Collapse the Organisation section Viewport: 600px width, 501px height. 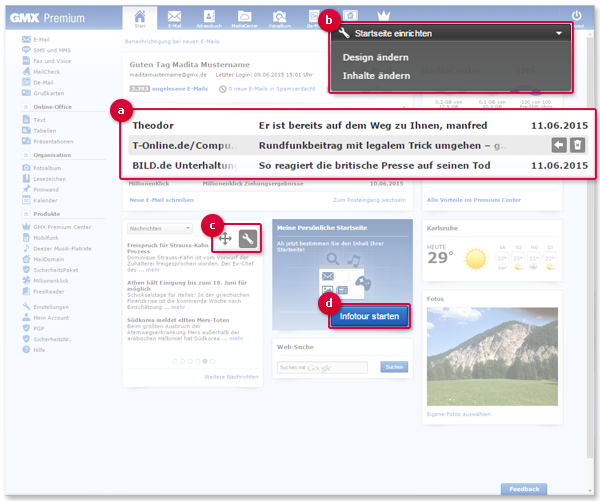[x=26, y=155]
